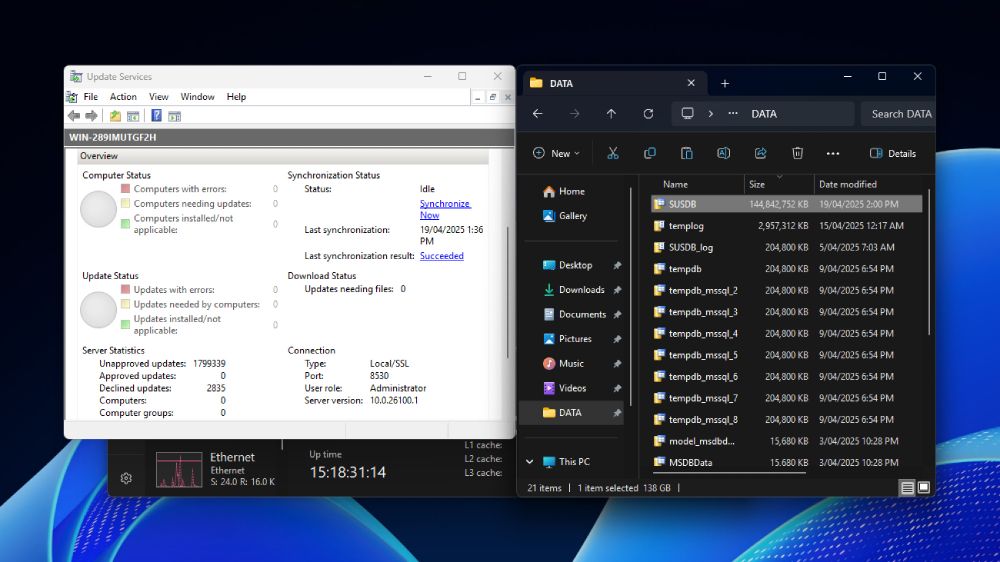Select tempdb_mssql_8 file

click(786, 420)
